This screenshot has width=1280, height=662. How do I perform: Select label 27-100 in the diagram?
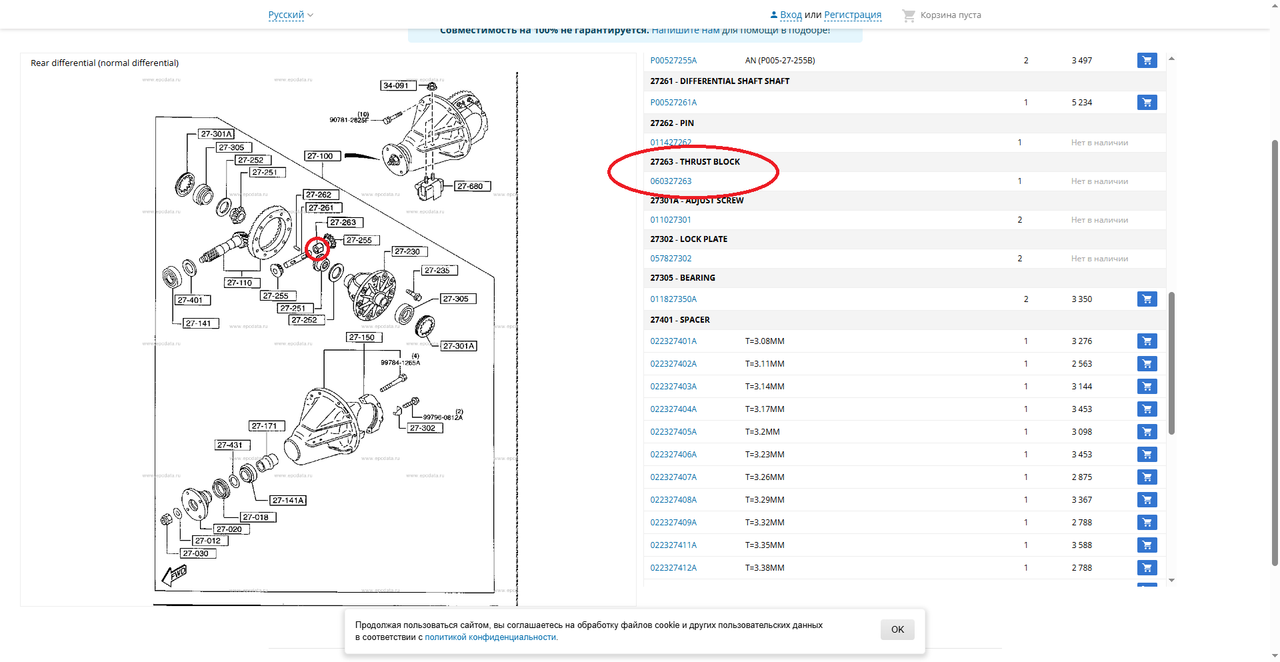[323, 156]
